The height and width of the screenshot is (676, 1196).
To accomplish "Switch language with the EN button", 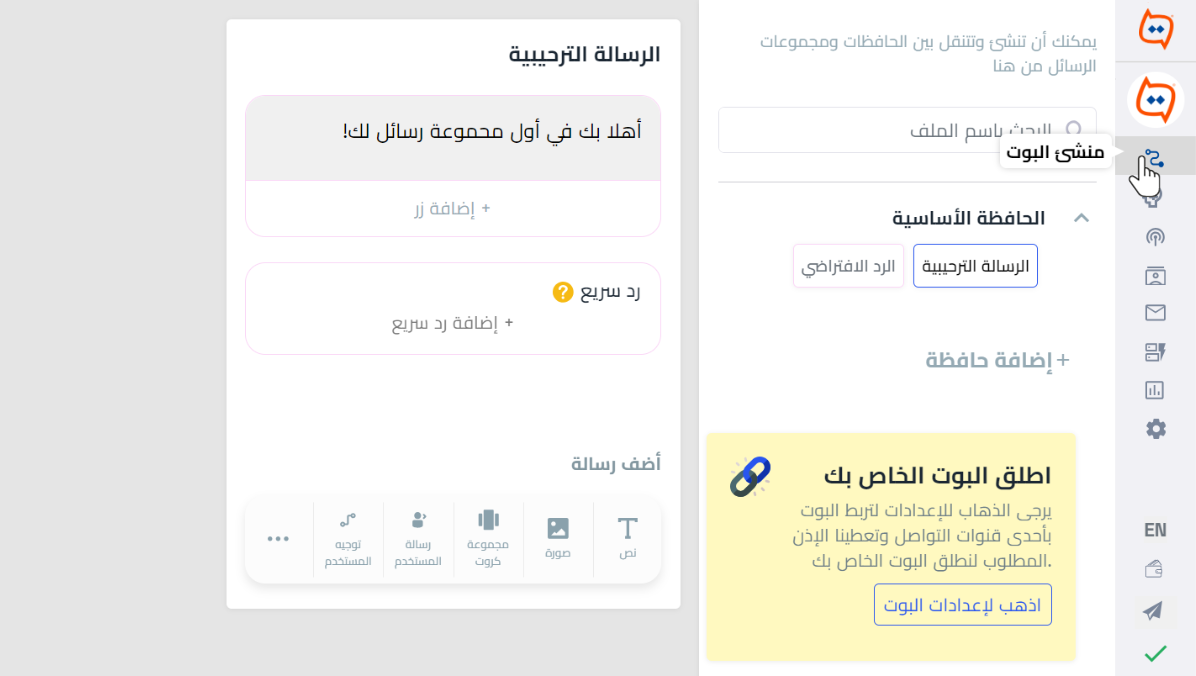I will 1155,530.
